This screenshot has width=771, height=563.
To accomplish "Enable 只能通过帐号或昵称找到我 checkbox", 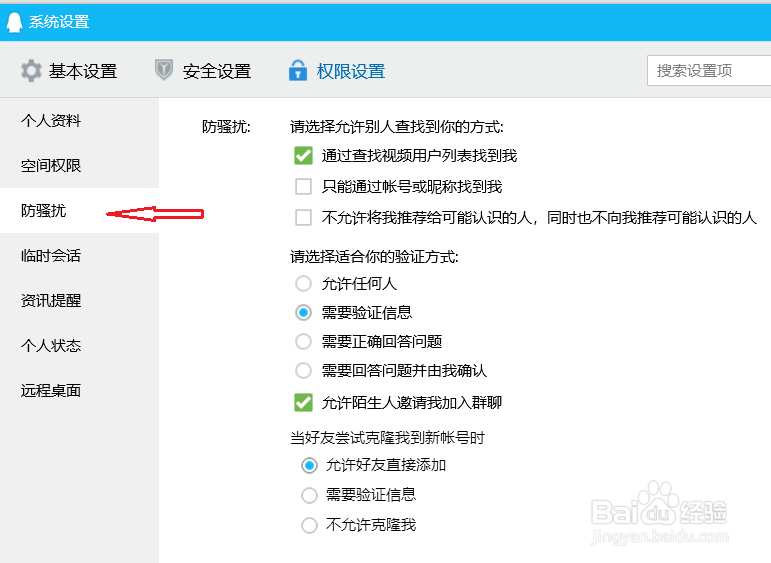I will pyautogui.click(x=303, y=187).
